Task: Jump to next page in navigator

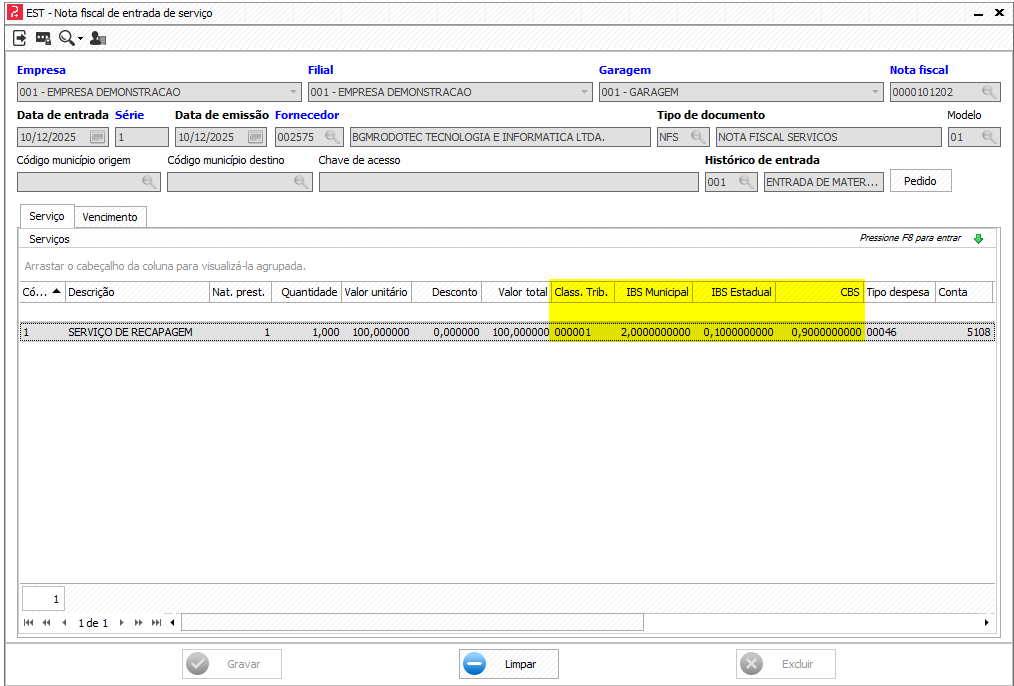Action: pos(138,623)
